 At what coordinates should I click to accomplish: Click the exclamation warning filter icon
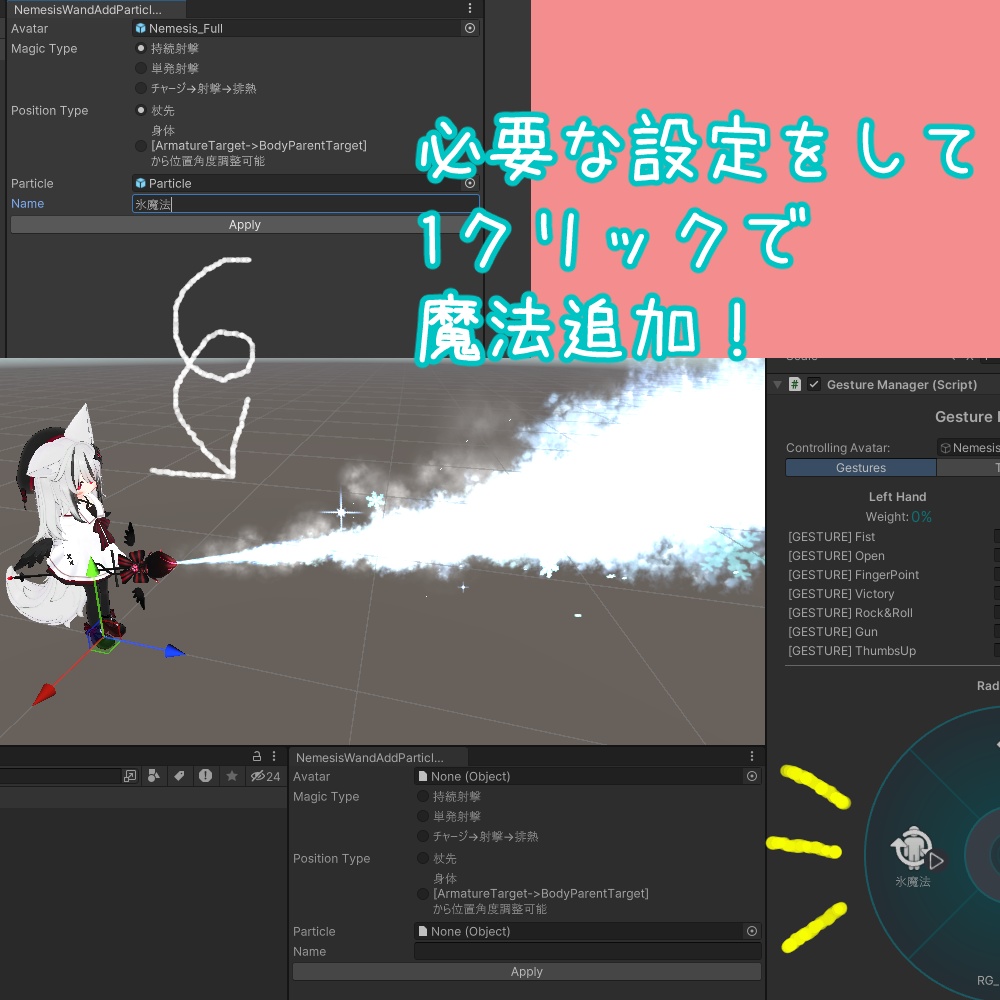click(x=205, y=776)
